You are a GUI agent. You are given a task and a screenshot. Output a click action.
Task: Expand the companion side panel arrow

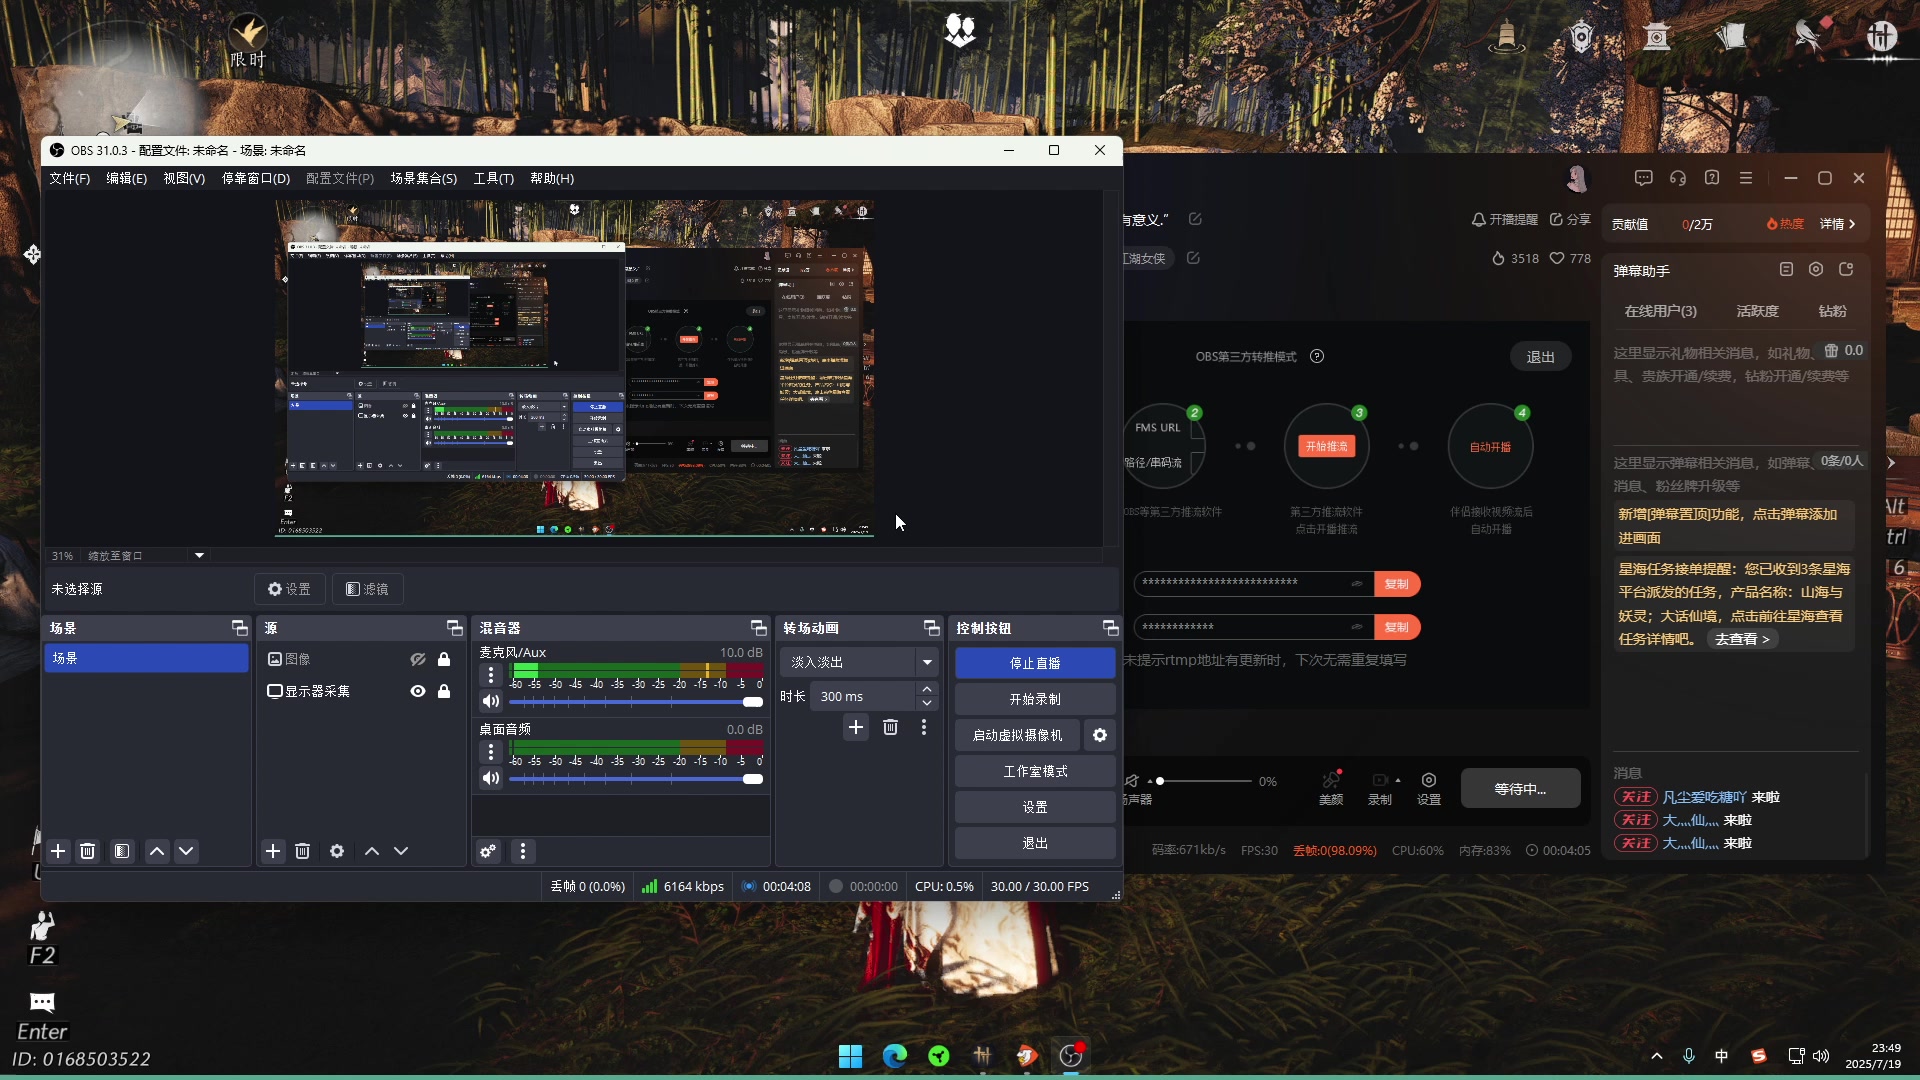click(1891, 463)
